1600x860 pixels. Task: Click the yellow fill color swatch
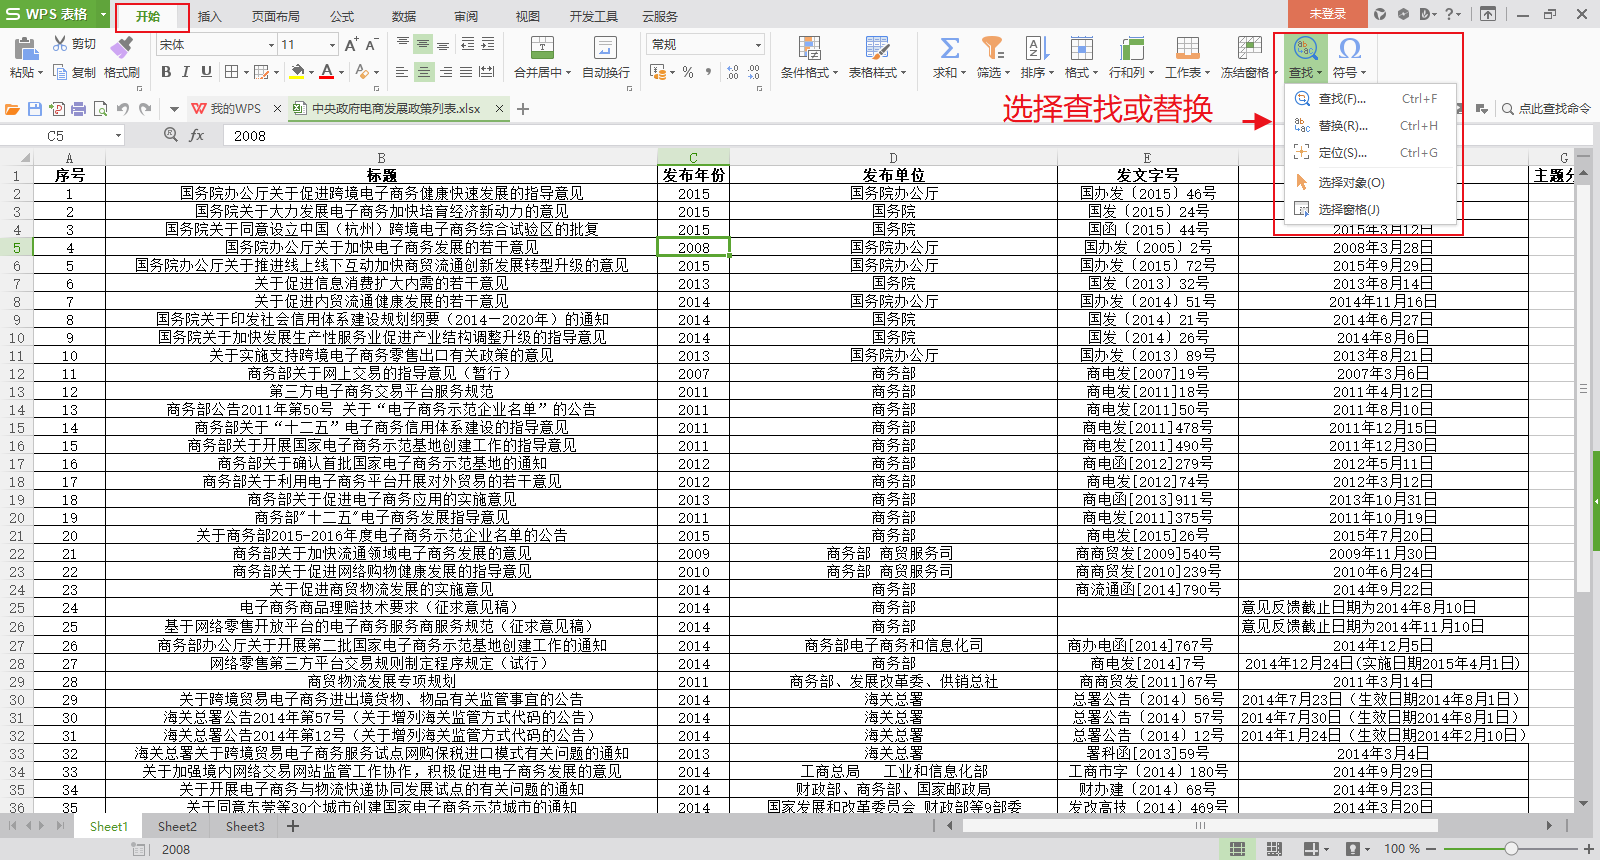[297, 72]
